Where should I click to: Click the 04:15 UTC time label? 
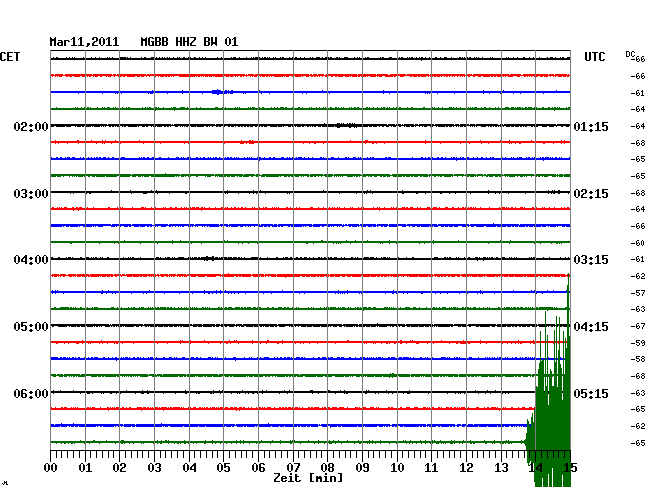[x=591, y=327]
